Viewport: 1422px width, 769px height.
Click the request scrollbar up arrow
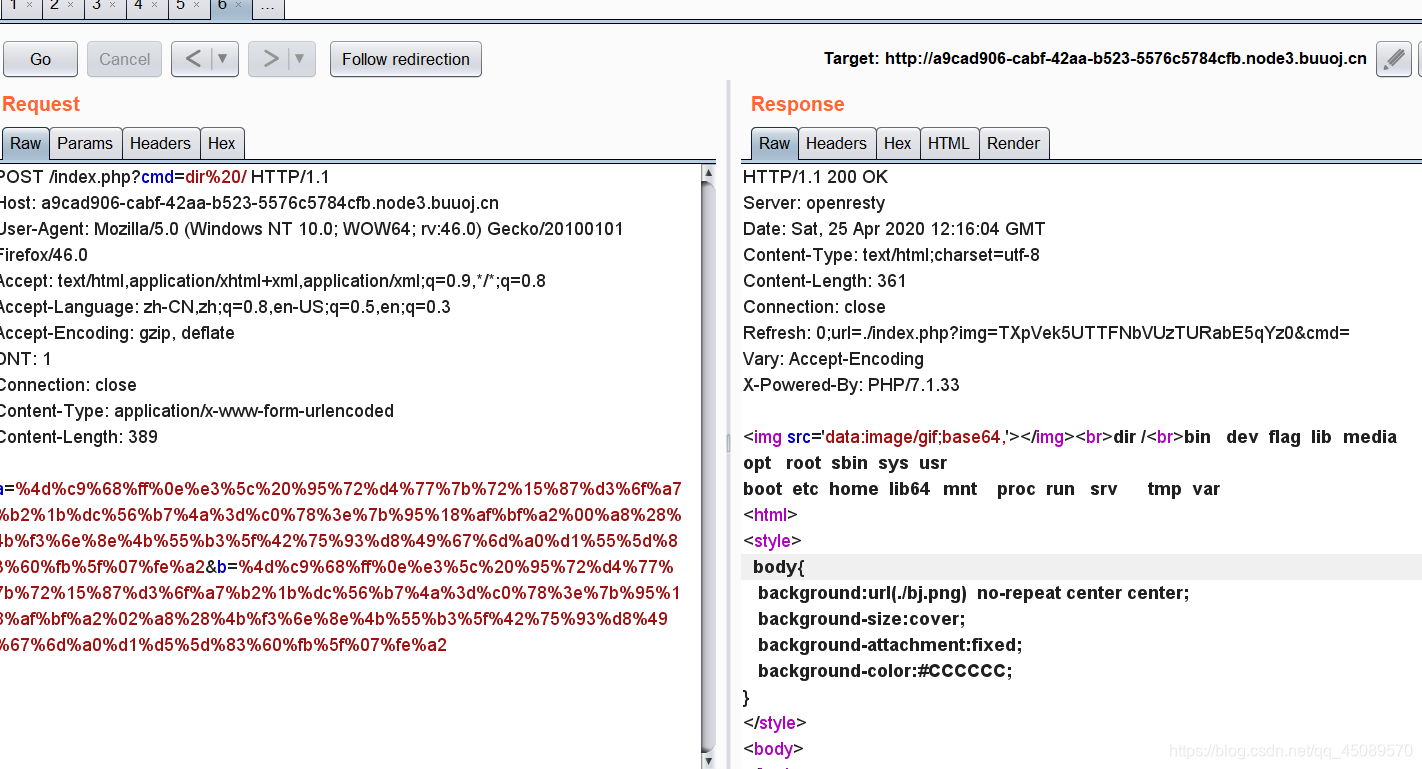[x=709, y=173]
